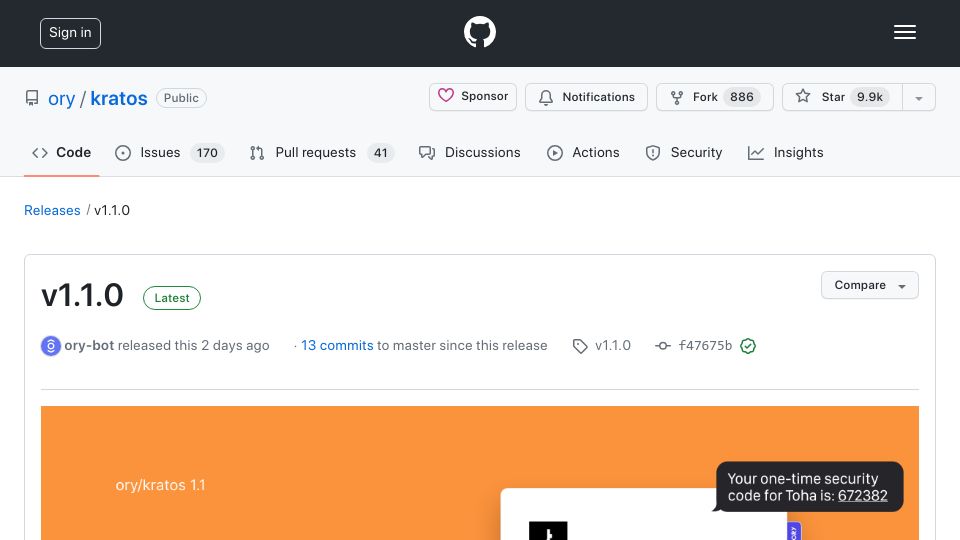
Task: Open the kratos repository link
Action: coord(119,98)
